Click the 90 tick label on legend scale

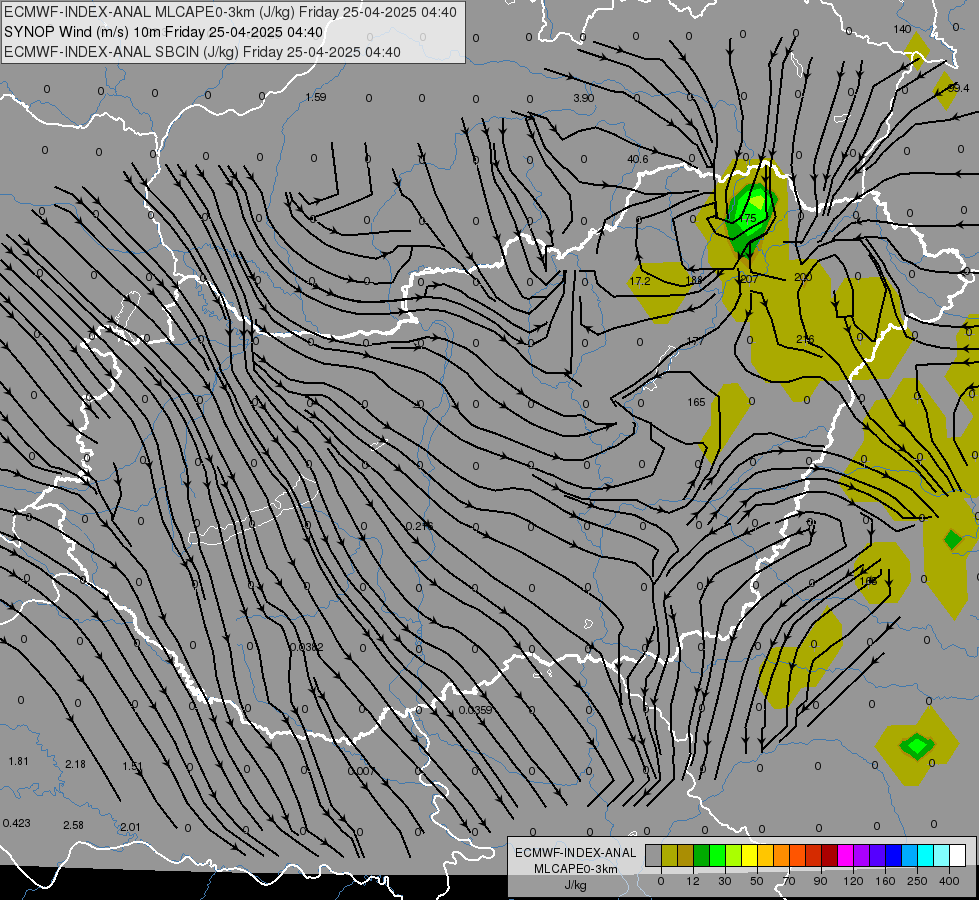[x=820, y=881]
